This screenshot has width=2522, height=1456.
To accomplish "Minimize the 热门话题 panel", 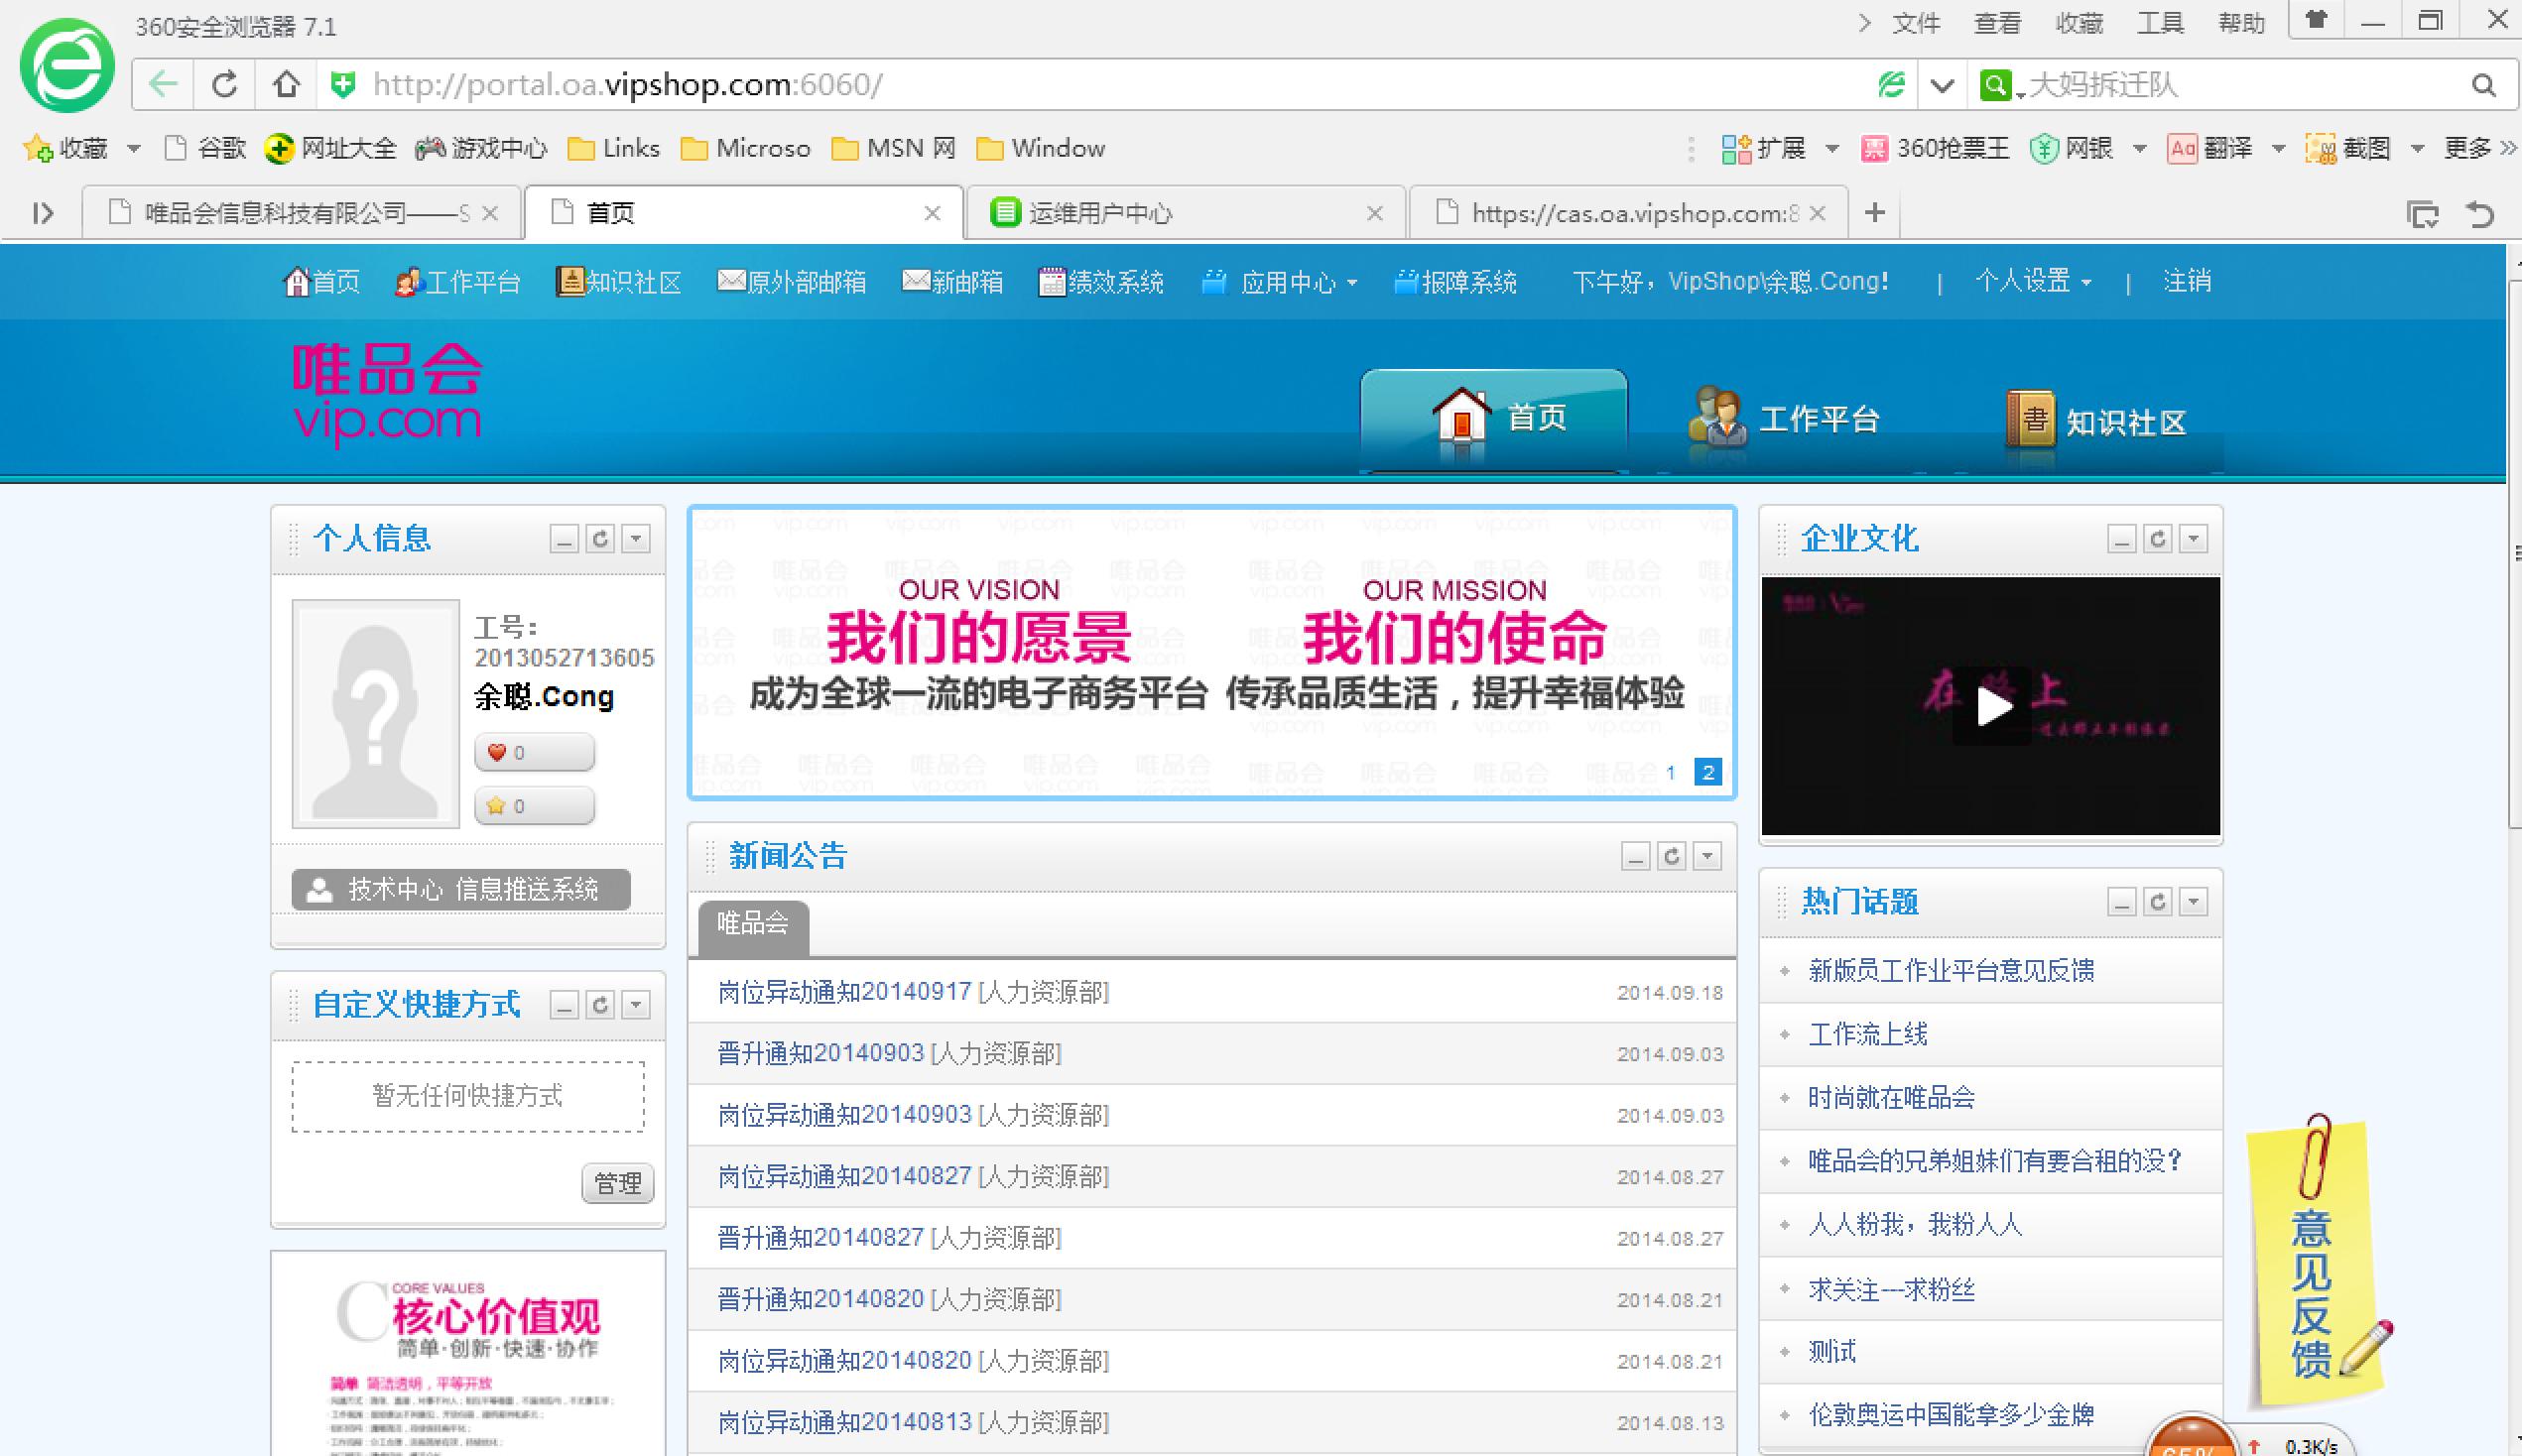I will pyautogui.click(x=2122, y=902).
